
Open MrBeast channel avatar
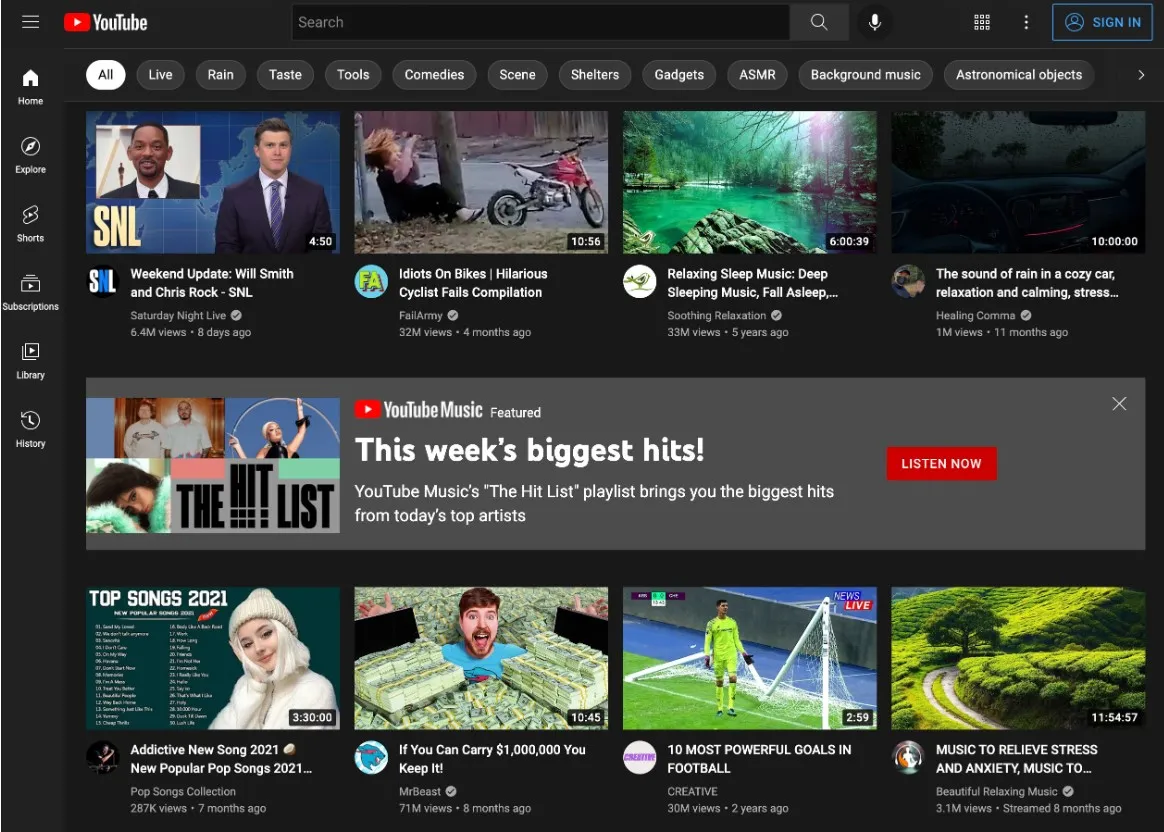(x=371, y=758)
